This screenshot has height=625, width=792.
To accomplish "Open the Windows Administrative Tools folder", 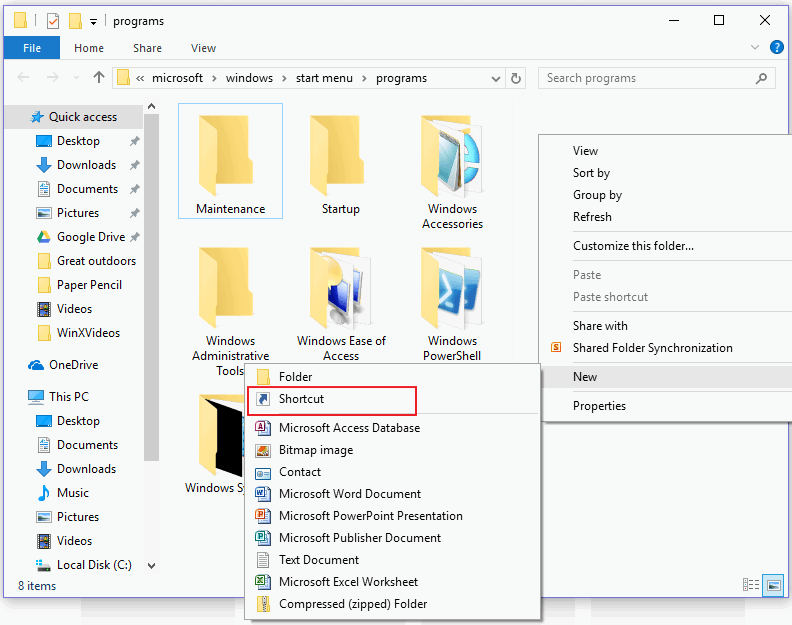I will pyautogui.click(x=230, y=310).
